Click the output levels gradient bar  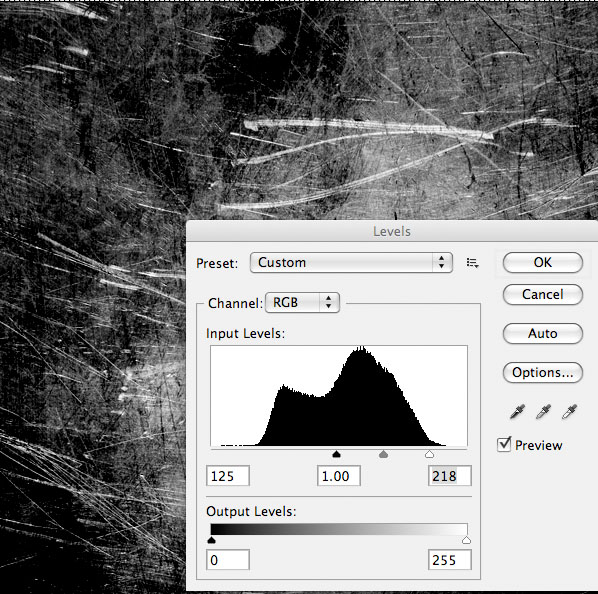[x=339, y=529]
